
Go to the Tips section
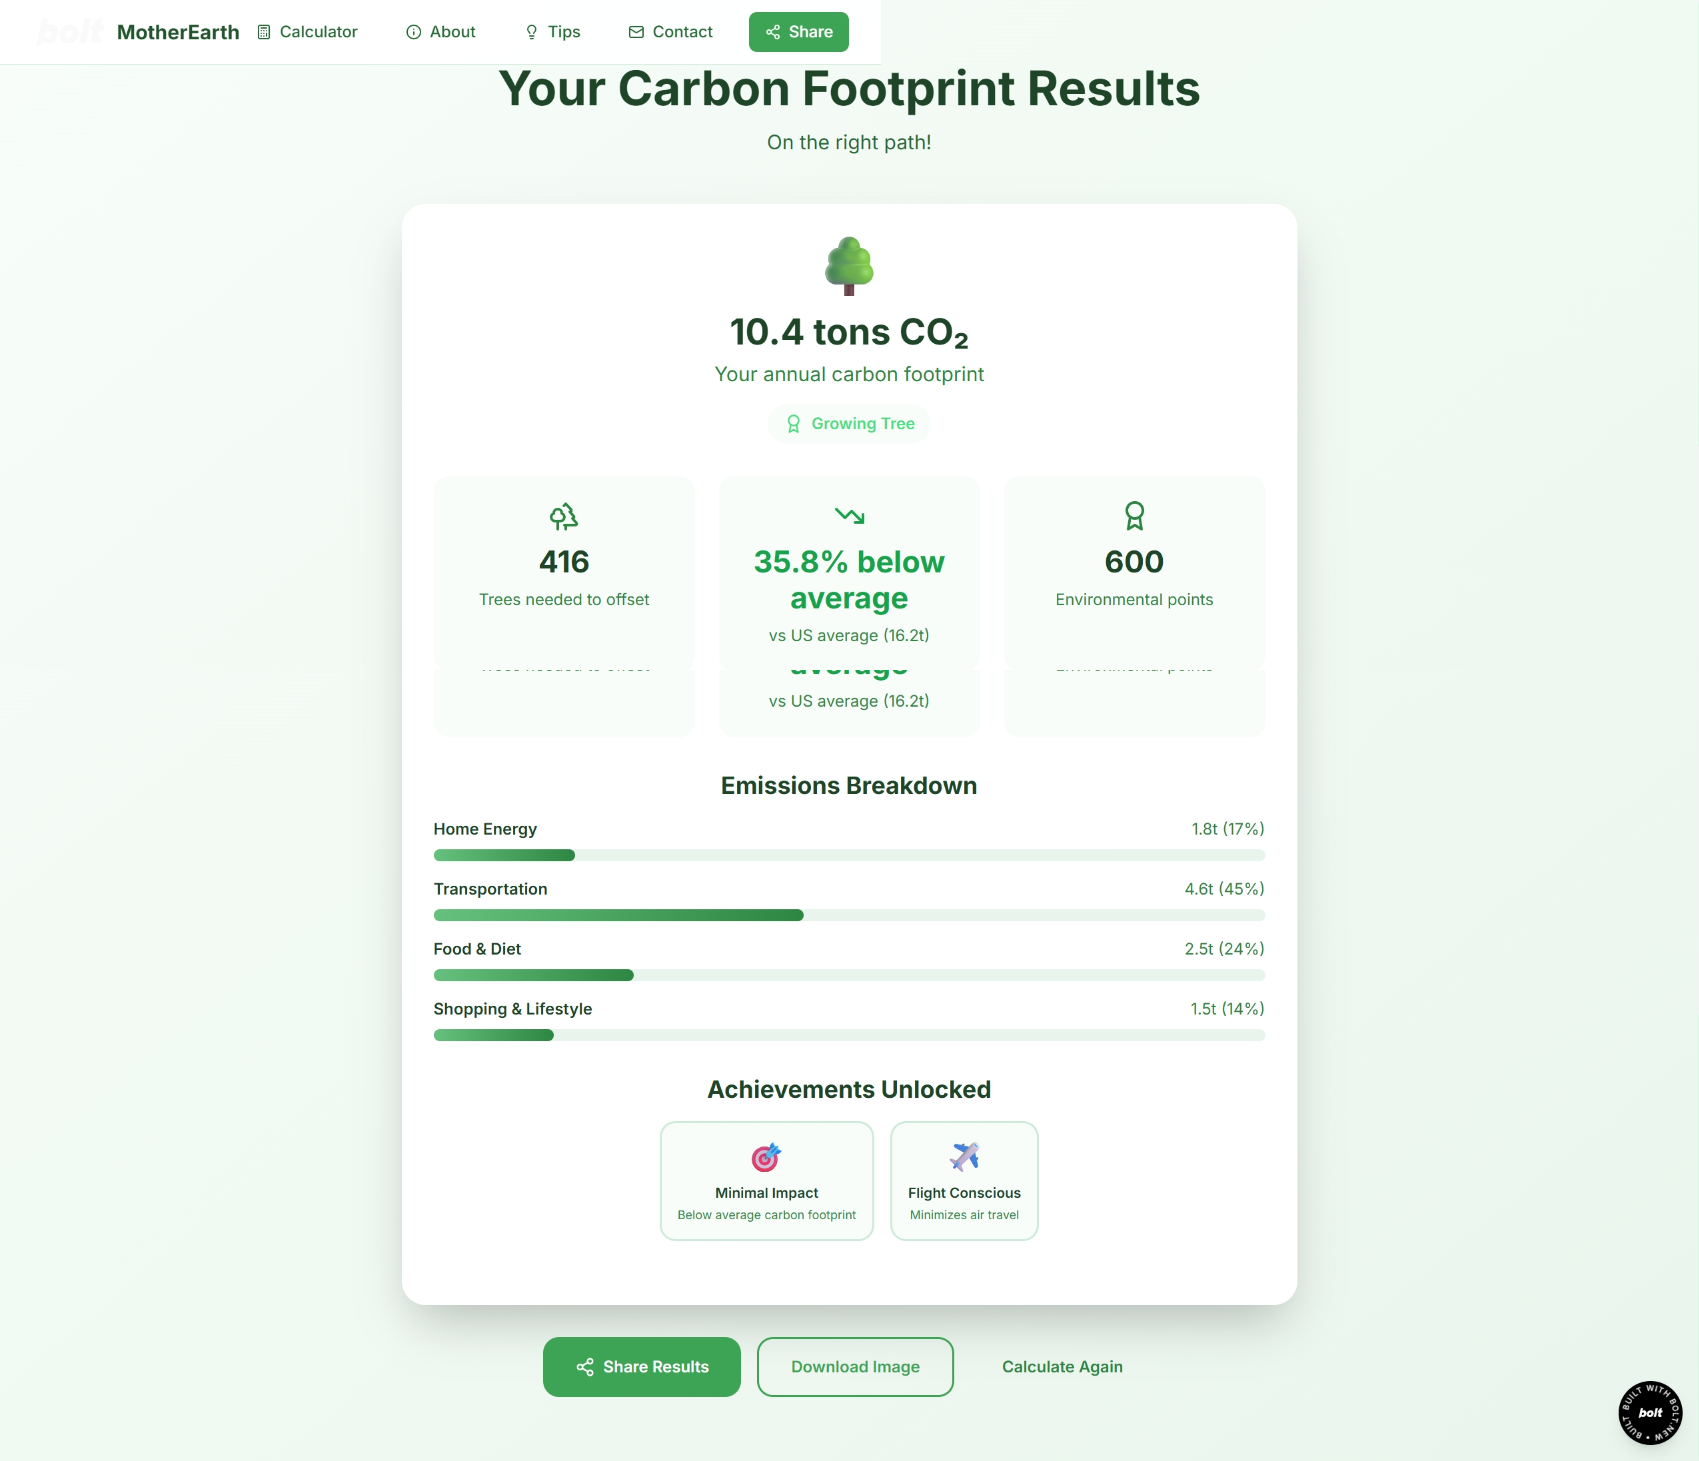pyautogui.click(x=553, y=32)
